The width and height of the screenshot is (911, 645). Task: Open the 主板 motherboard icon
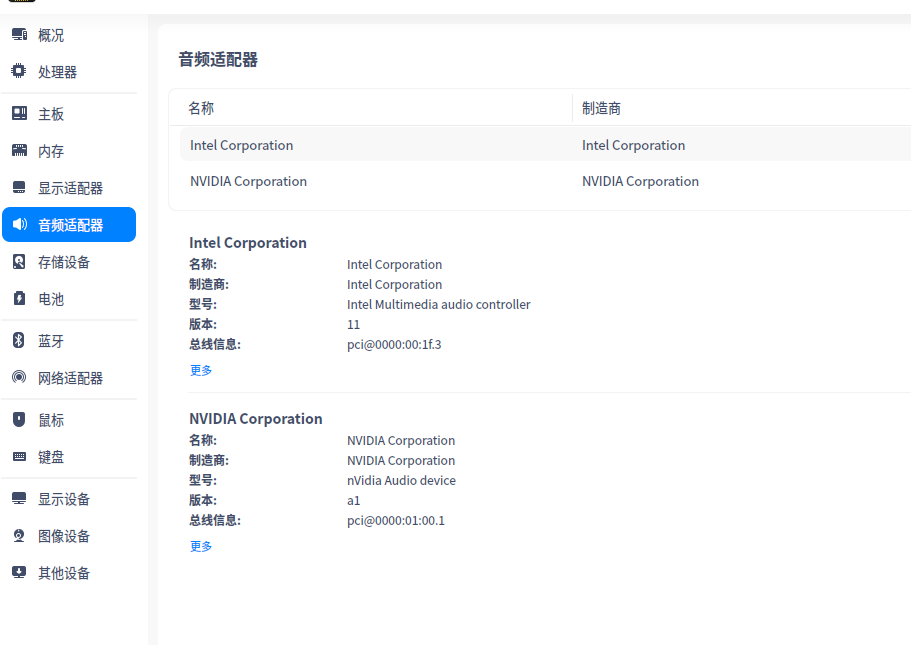19,113
